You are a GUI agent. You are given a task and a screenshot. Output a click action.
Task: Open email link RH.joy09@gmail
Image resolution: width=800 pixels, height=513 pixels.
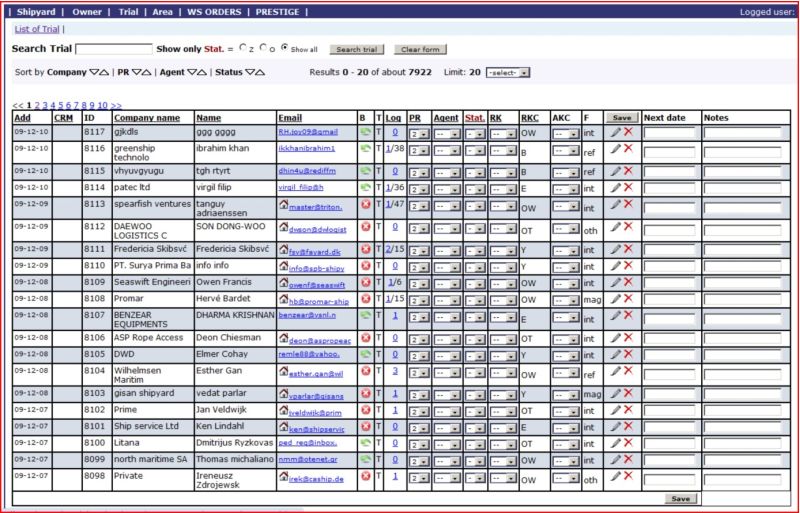pos(308,132)
